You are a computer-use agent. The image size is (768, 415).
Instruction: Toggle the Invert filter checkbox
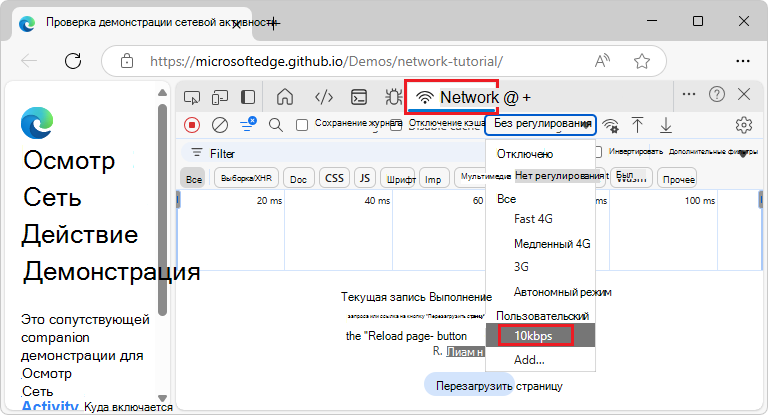598,152
